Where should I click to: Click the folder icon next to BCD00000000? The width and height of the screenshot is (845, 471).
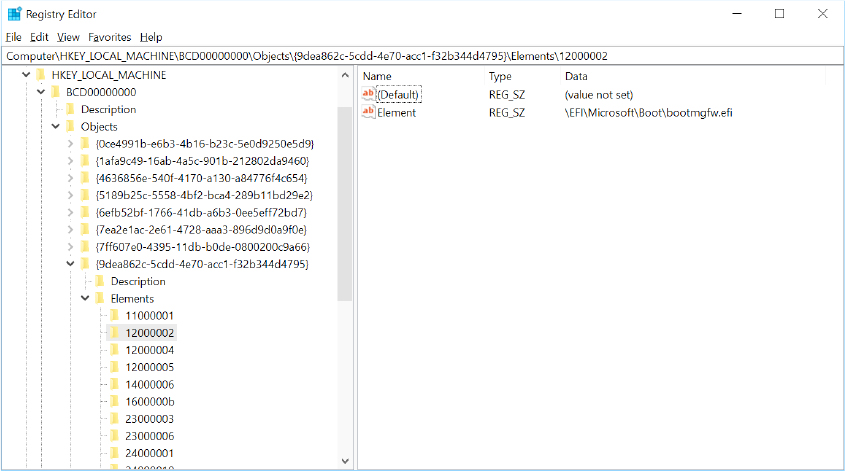(x=55, y=92)
